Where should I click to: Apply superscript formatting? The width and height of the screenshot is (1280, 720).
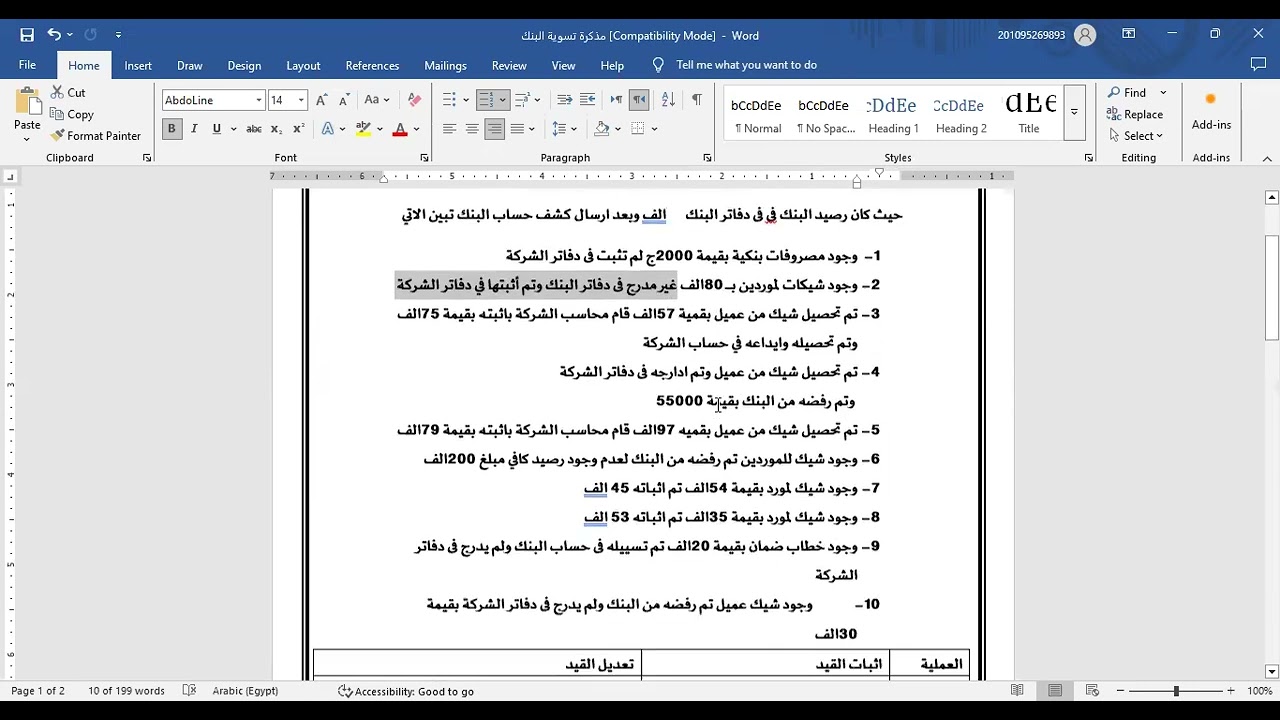[x=298, y=129]
